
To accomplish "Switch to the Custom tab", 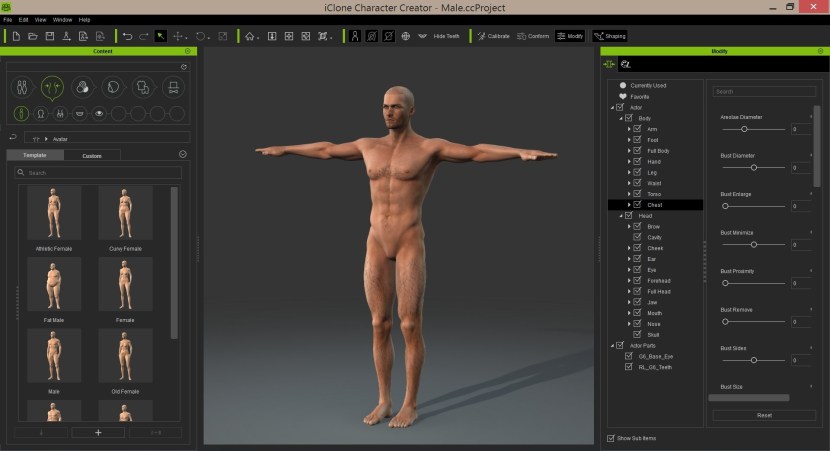I will click(92, 155).
